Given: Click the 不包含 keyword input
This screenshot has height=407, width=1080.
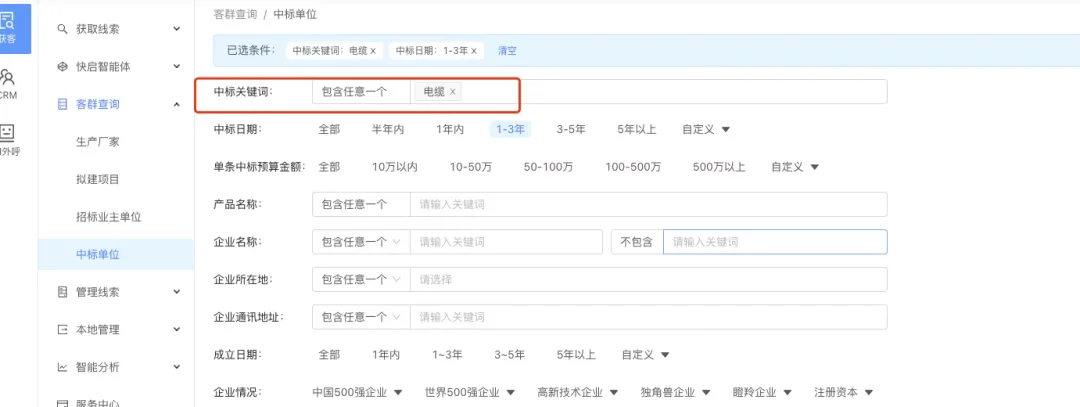Looking at the screenshot, I should pos(775,242).
